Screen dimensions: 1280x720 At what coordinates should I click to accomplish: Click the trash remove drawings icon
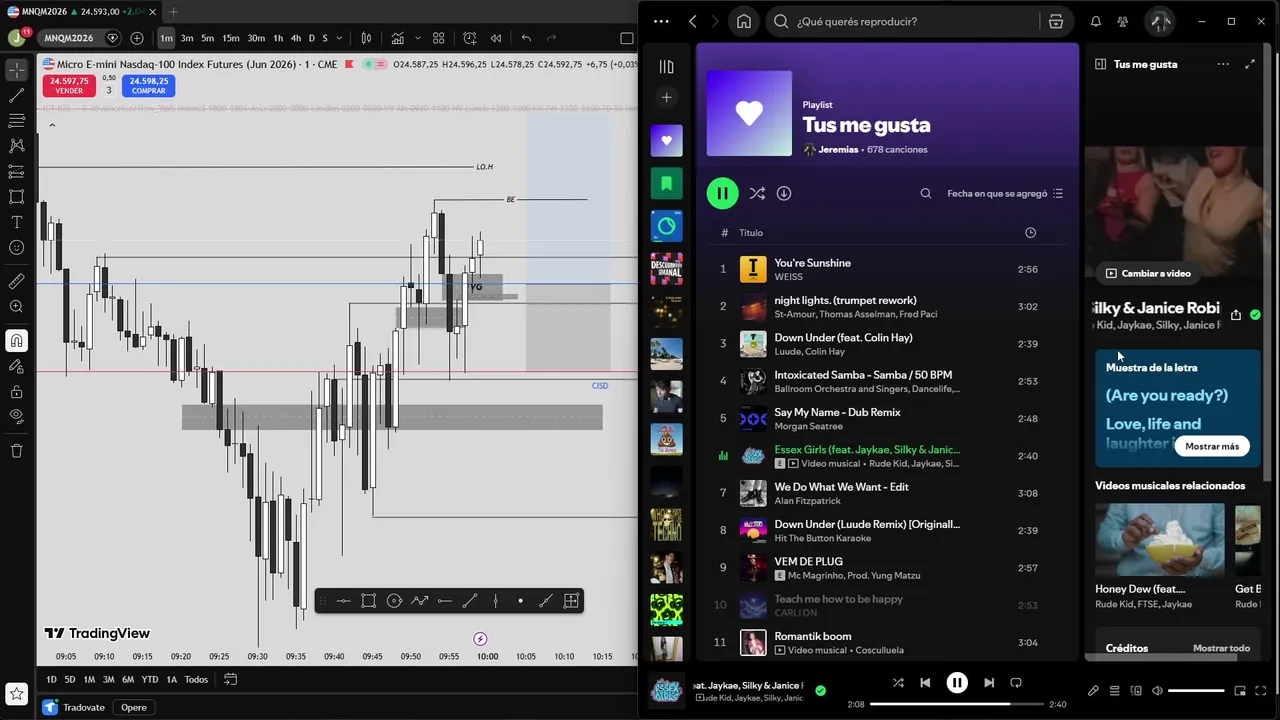(17, 451)
